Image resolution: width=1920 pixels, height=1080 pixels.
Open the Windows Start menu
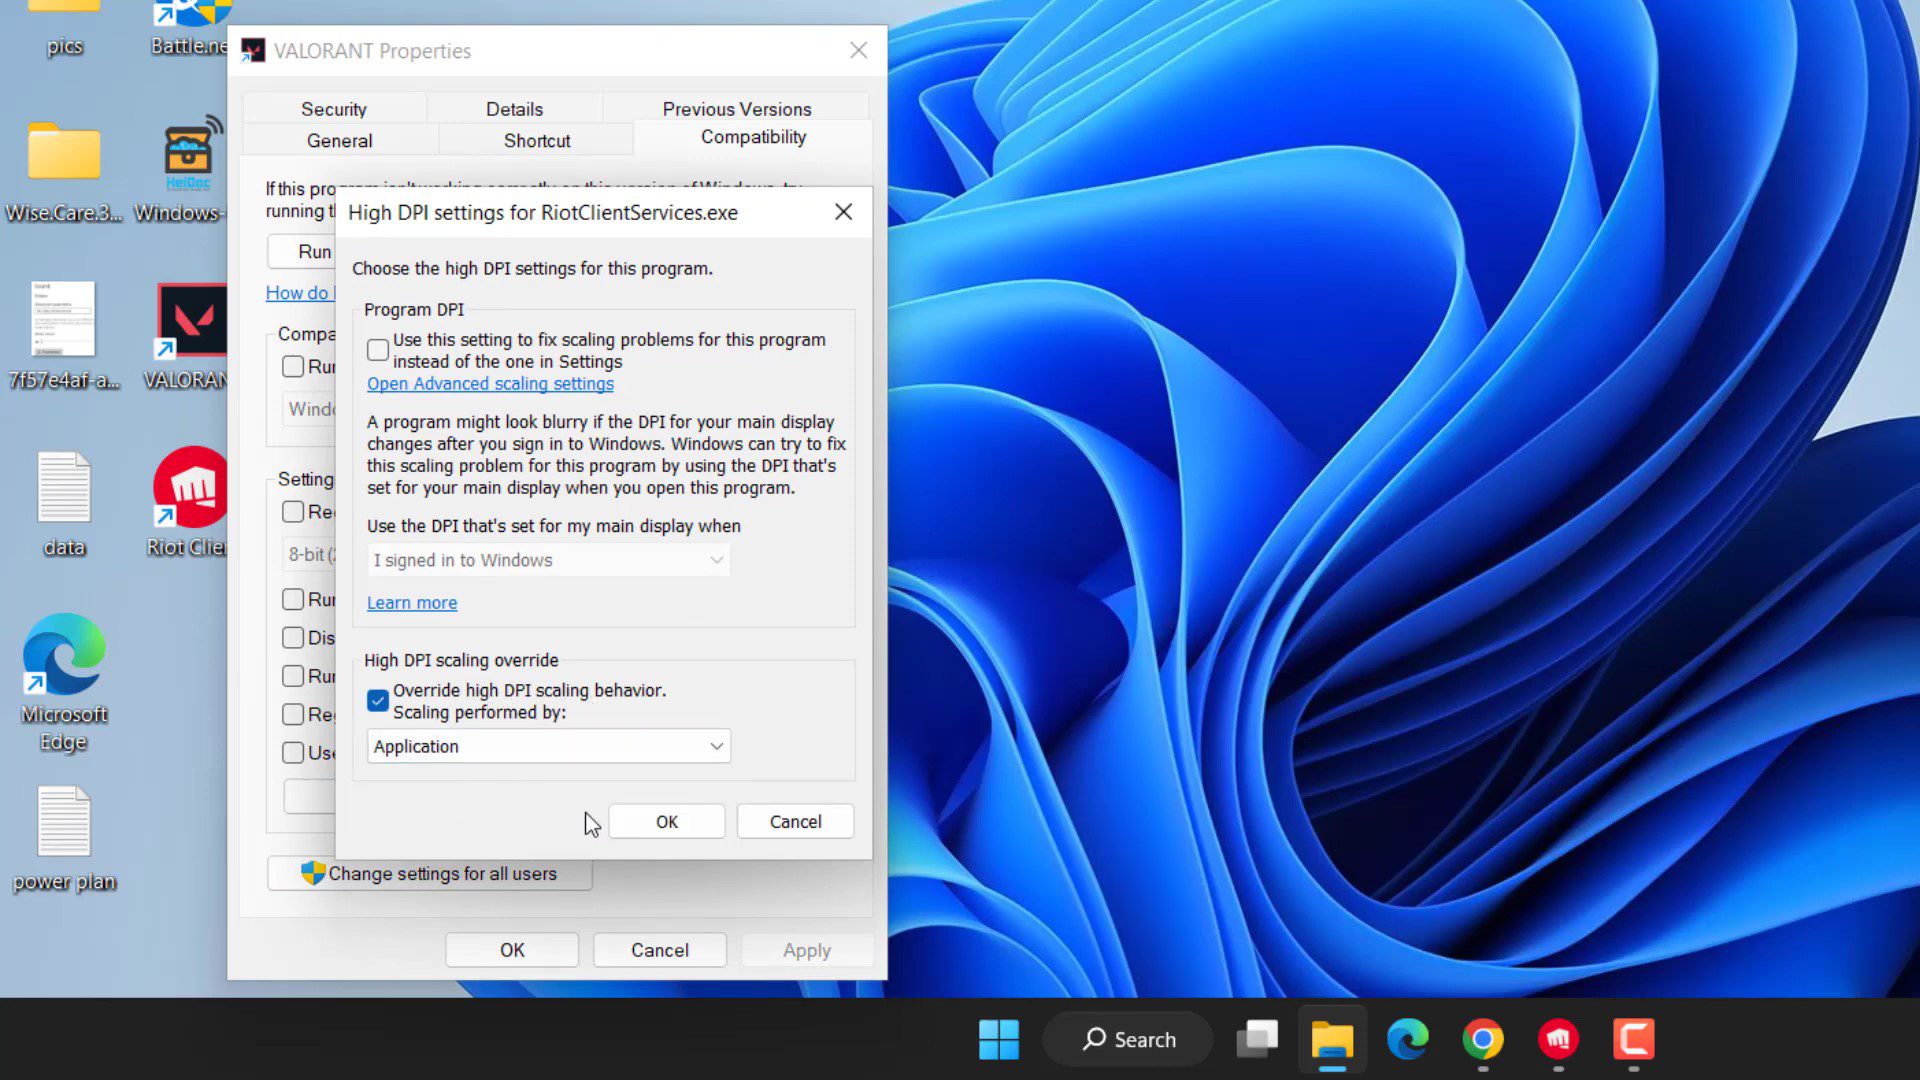(x=998, y=1040)
